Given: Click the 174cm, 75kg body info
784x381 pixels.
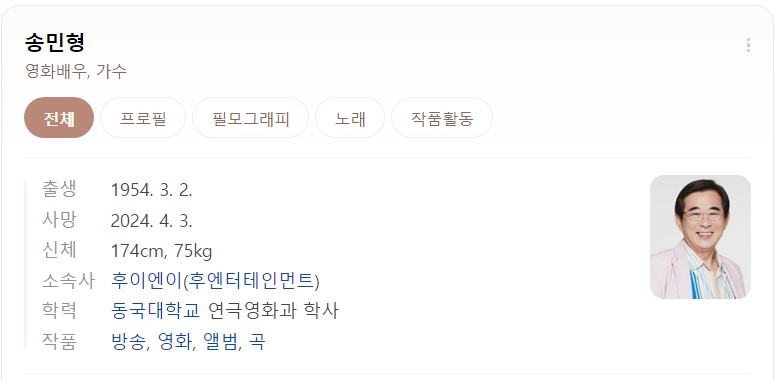Looking at the screenshot, I should [x=162, y=251].
